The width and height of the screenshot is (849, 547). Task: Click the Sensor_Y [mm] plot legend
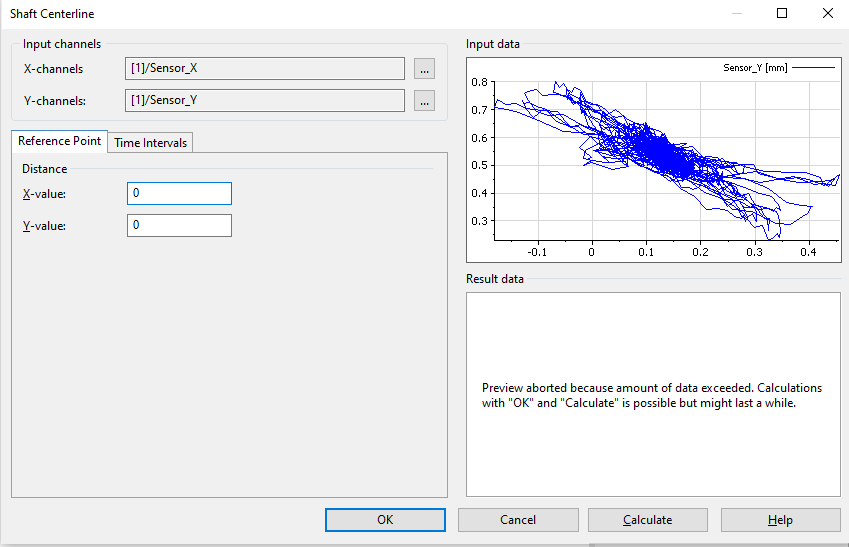[x=777, y=68]
